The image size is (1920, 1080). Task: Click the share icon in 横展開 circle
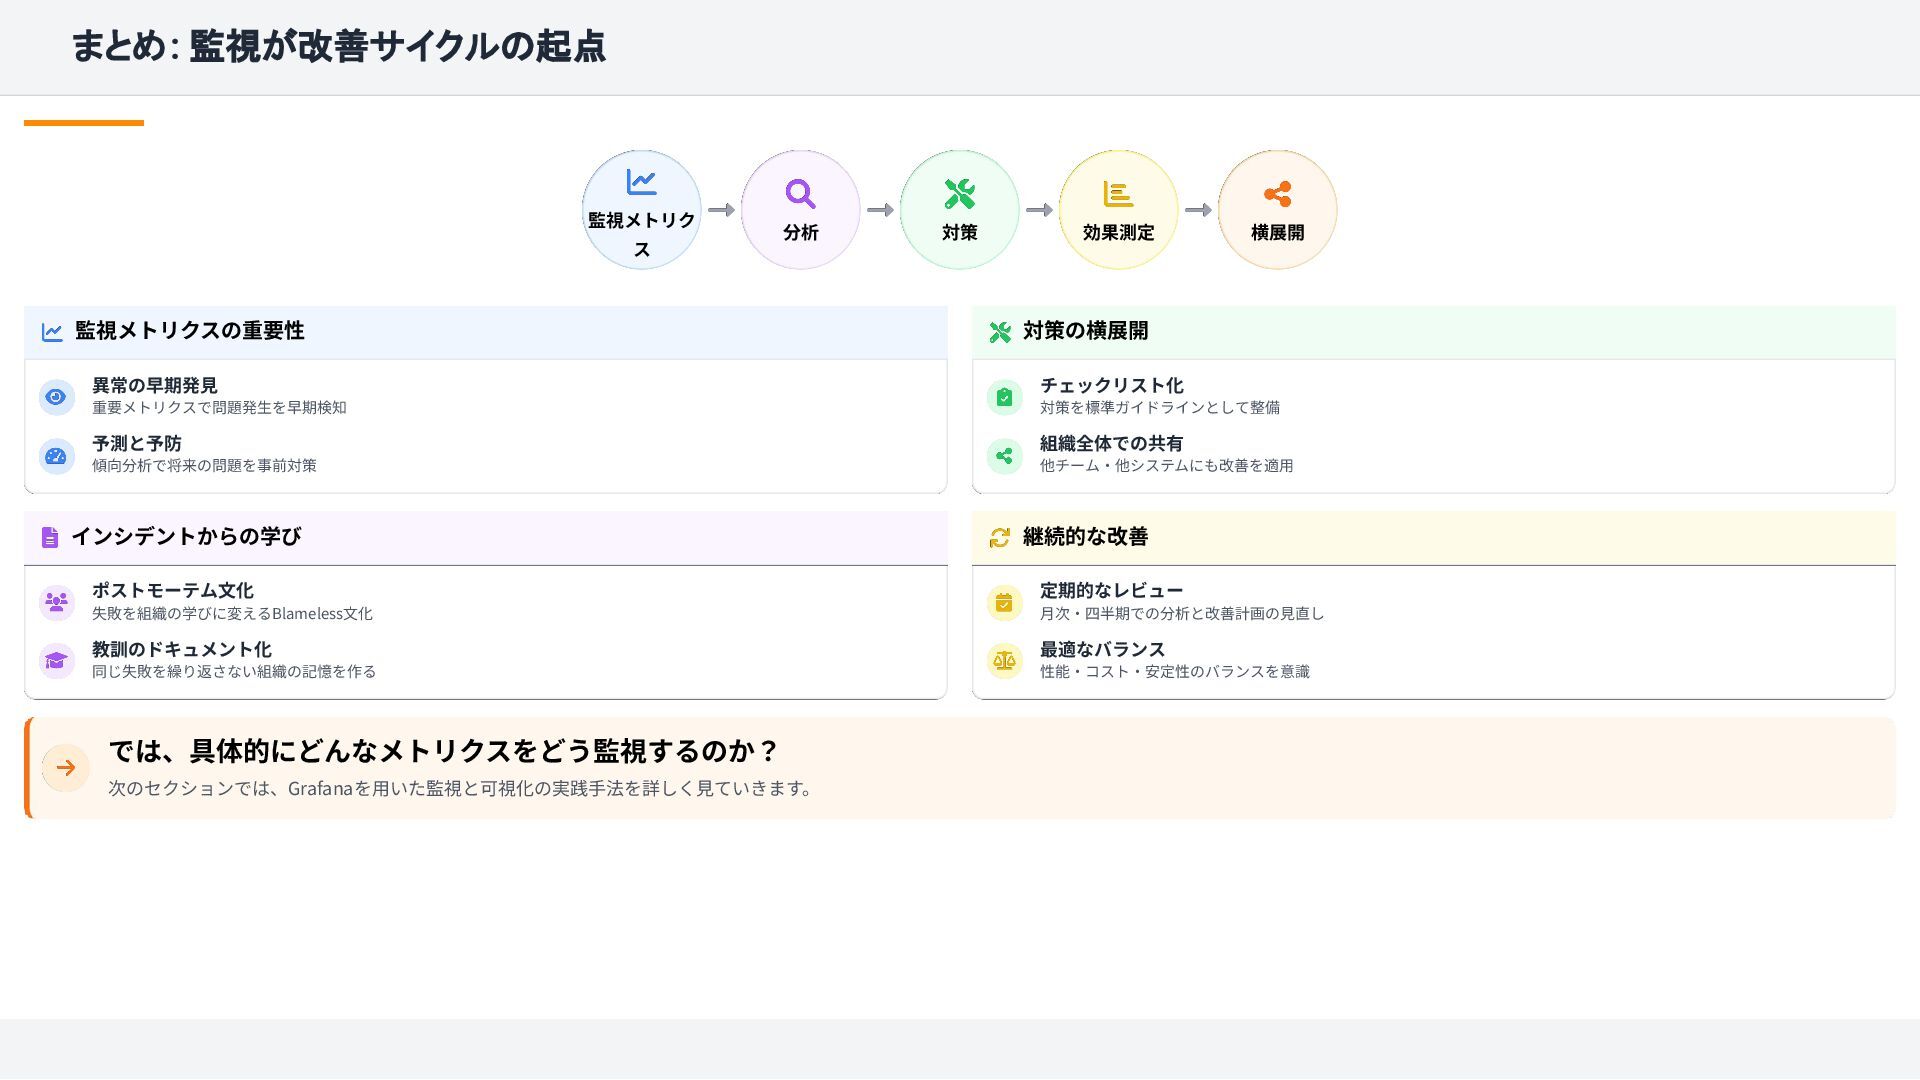point(1277,194)
